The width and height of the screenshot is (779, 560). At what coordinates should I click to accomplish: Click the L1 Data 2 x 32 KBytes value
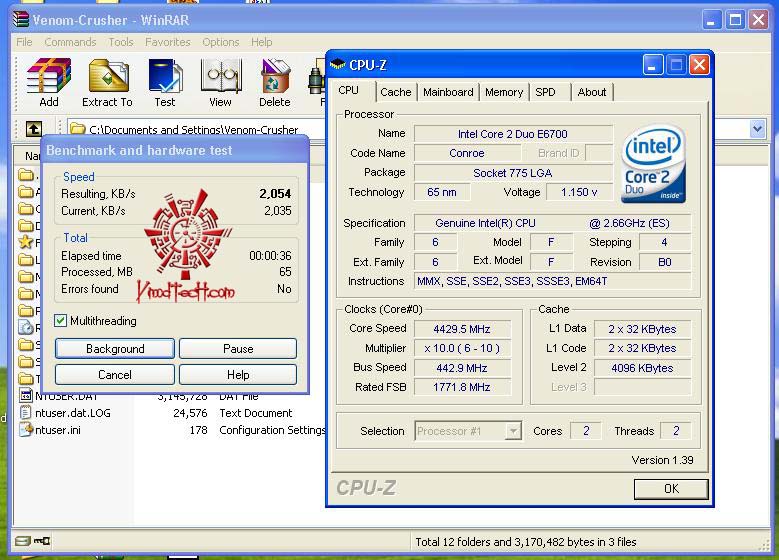point(642,329)
